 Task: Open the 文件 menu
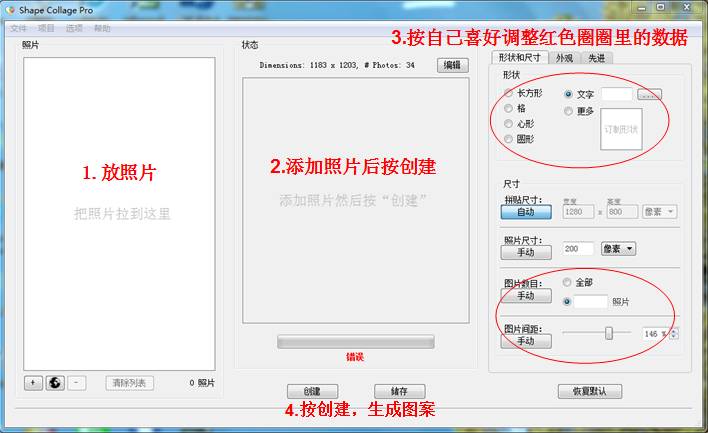19,28
